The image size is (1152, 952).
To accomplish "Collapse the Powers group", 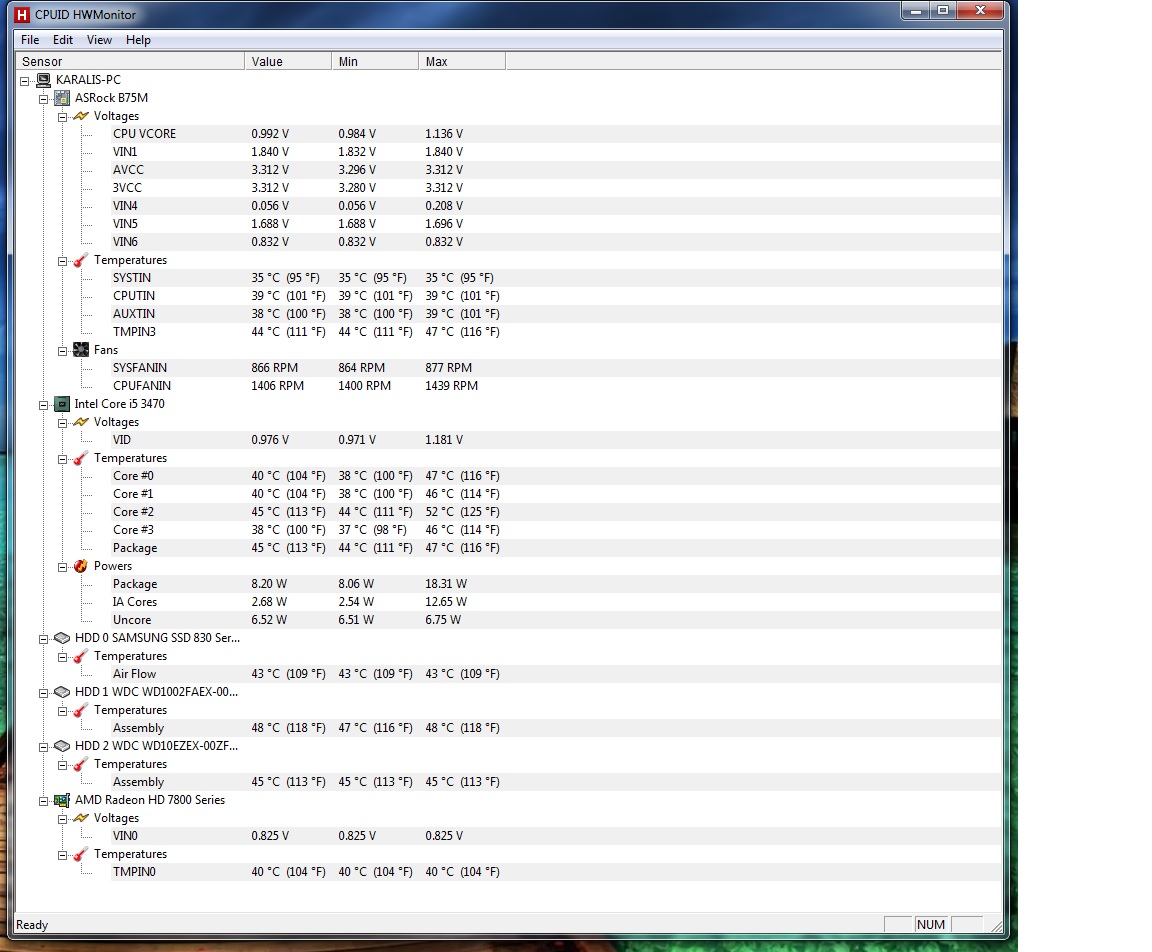I will (x=62, y=567).
